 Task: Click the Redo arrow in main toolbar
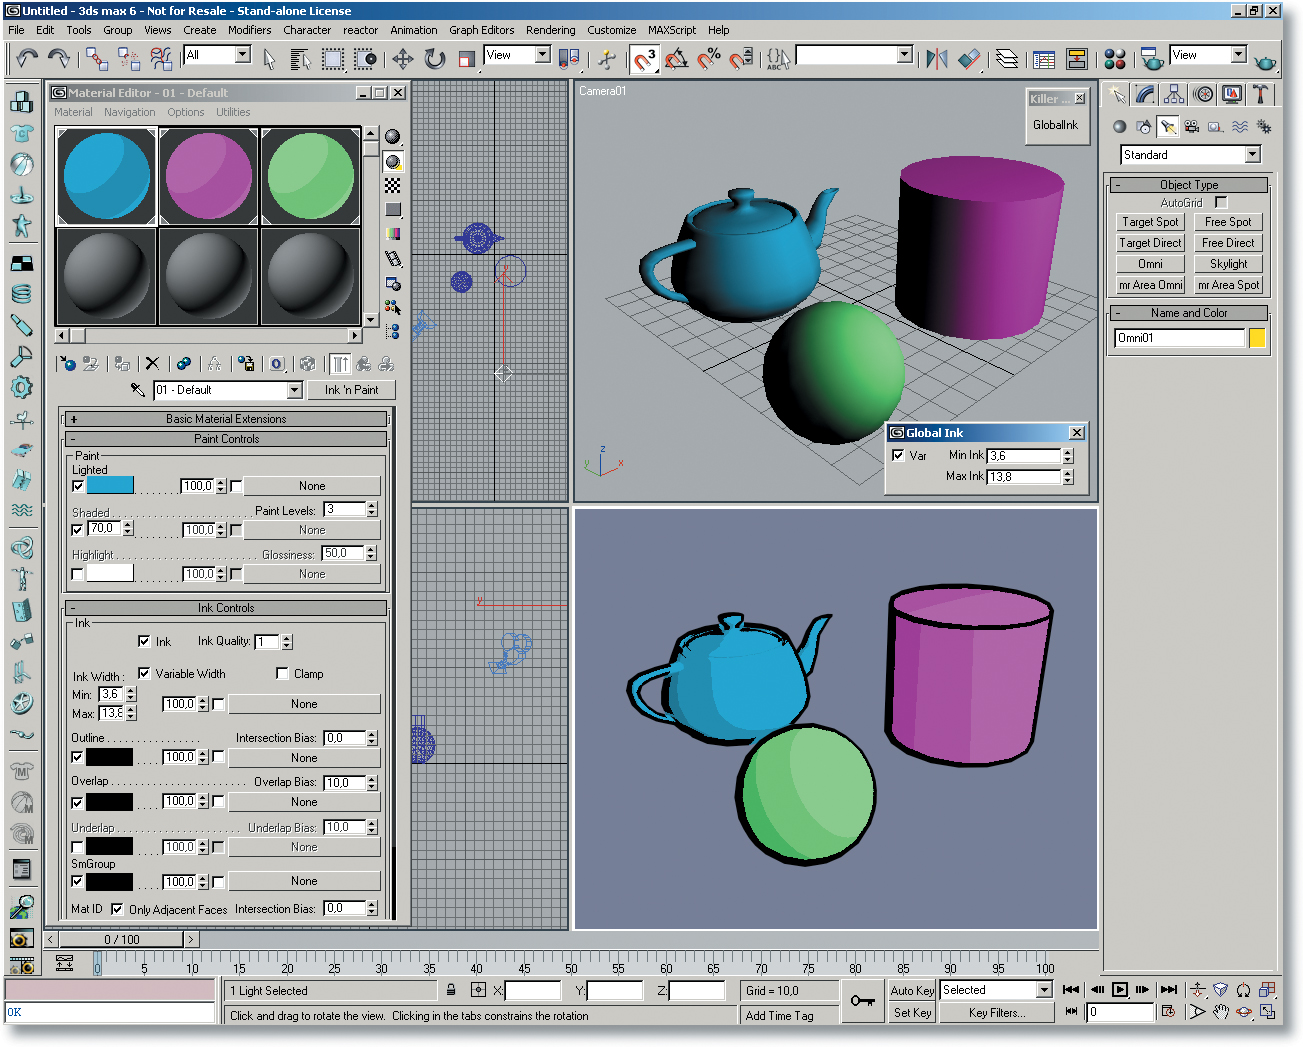59,59
